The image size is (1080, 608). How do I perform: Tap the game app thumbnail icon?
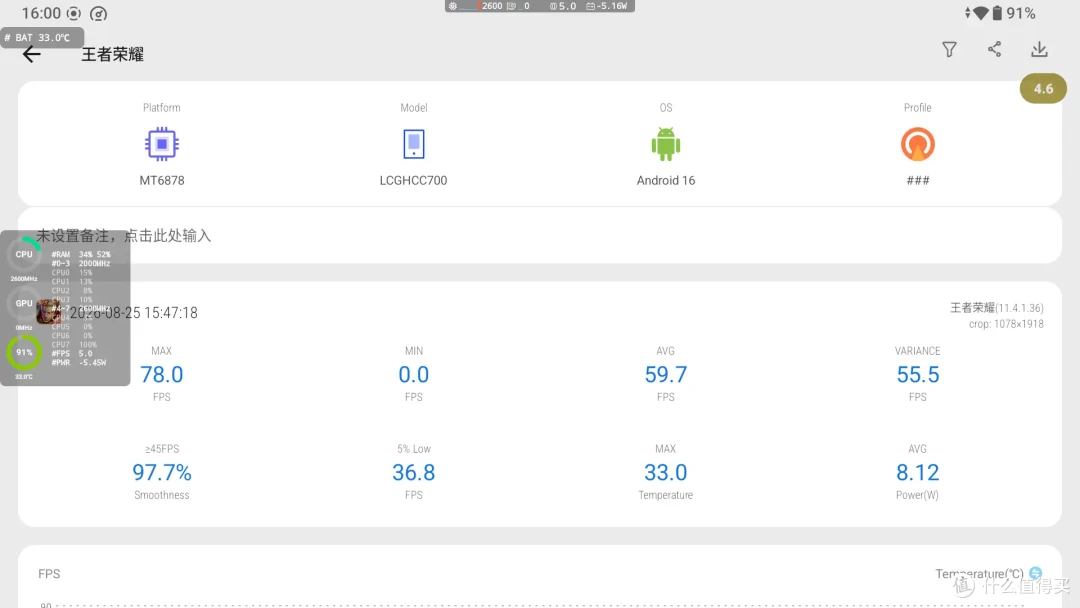[x=48, y=312]
